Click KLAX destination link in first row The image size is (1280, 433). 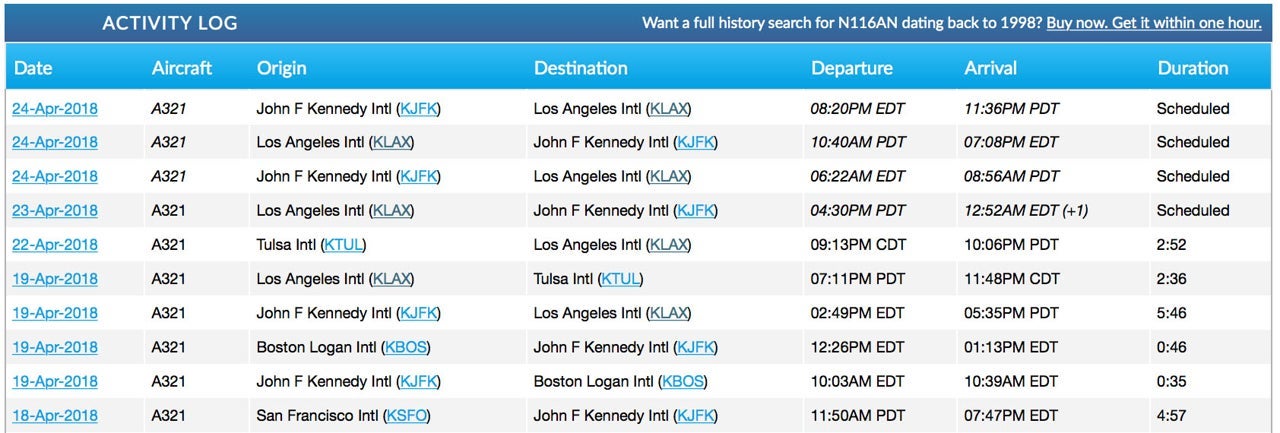tap(668, 109)
